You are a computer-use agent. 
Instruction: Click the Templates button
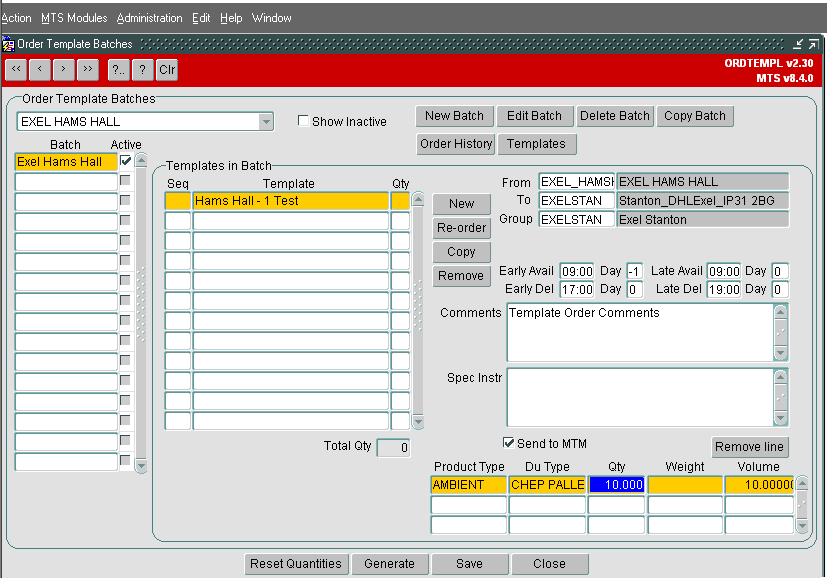coord(537,144)
